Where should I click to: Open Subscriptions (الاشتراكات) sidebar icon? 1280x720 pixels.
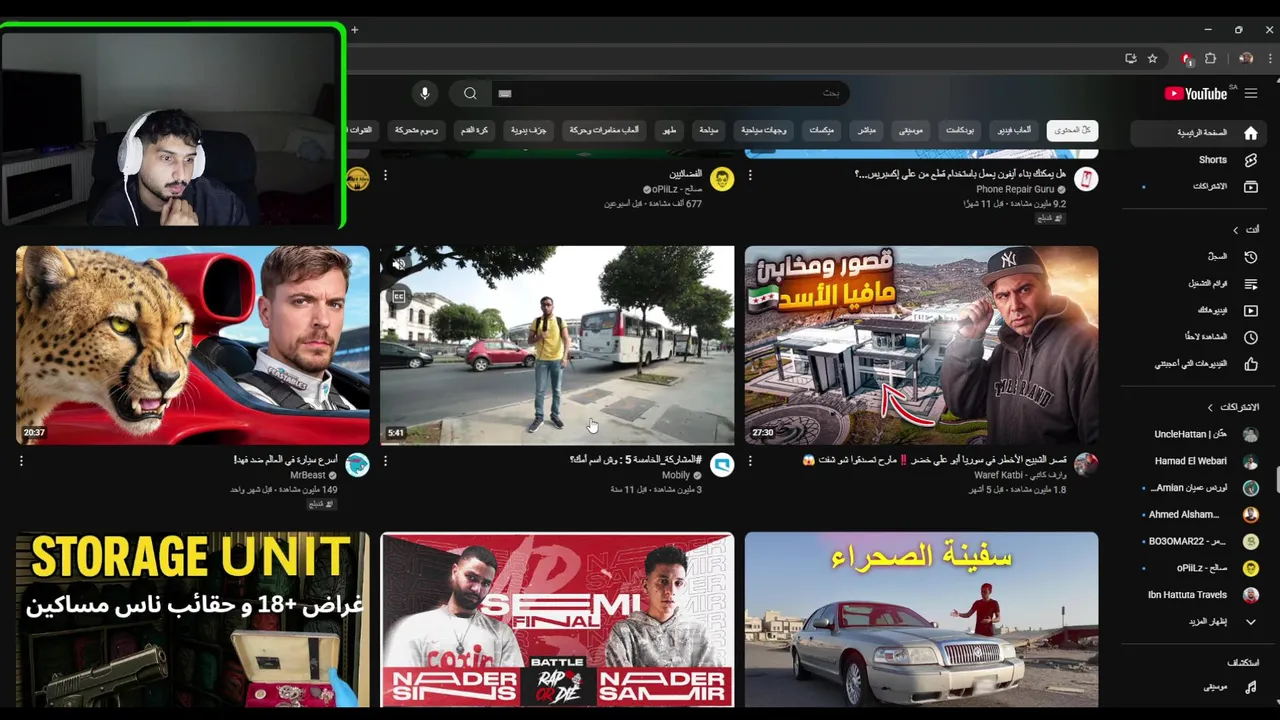(1250, 186)
